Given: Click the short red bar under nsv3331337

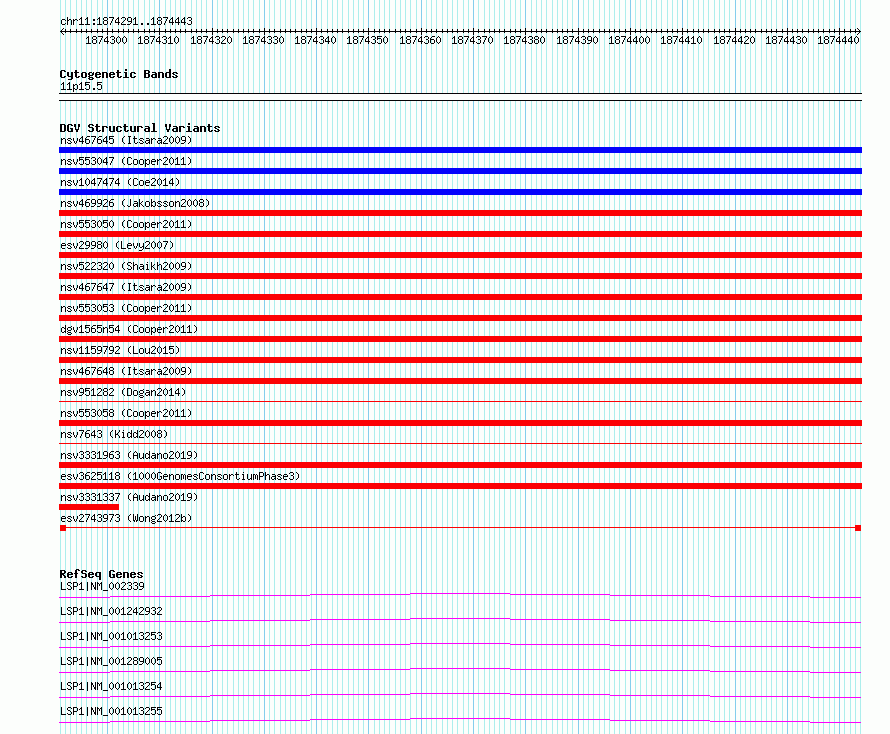Looking at the screenshot, I should [x=89, y=507].
